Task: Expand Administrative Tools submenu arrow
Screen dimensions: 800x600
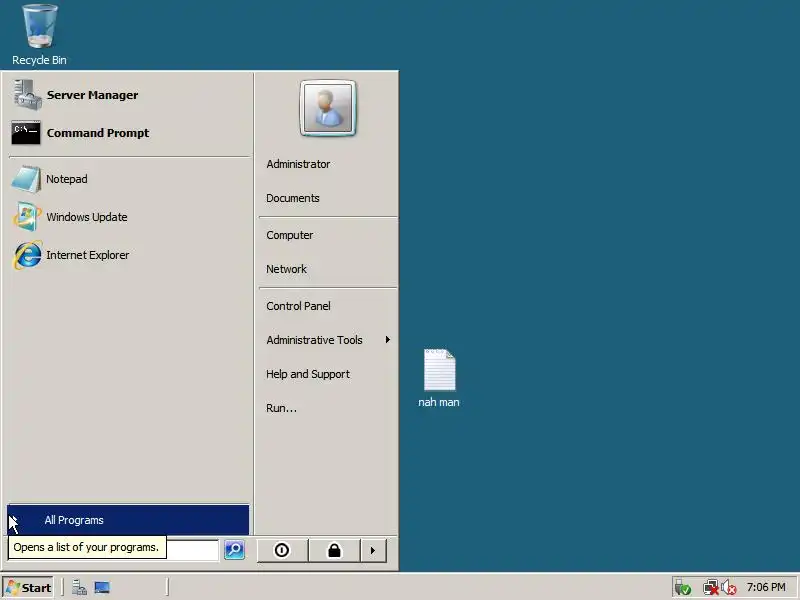Action: click(388, 340)
